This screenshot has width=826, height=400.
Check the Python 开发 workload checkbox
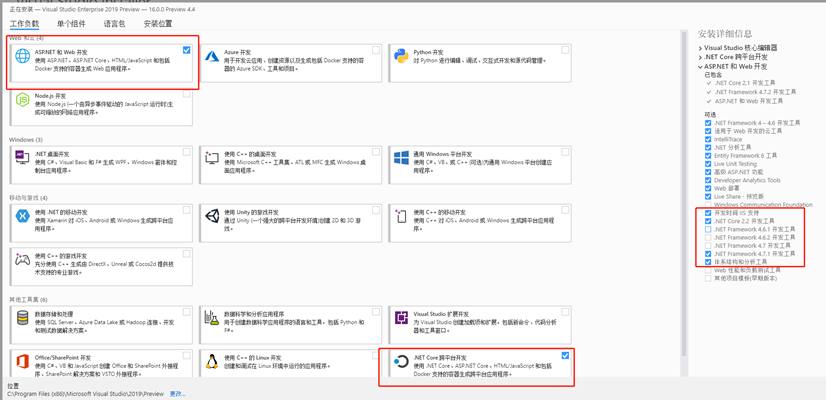coord(565,50)
